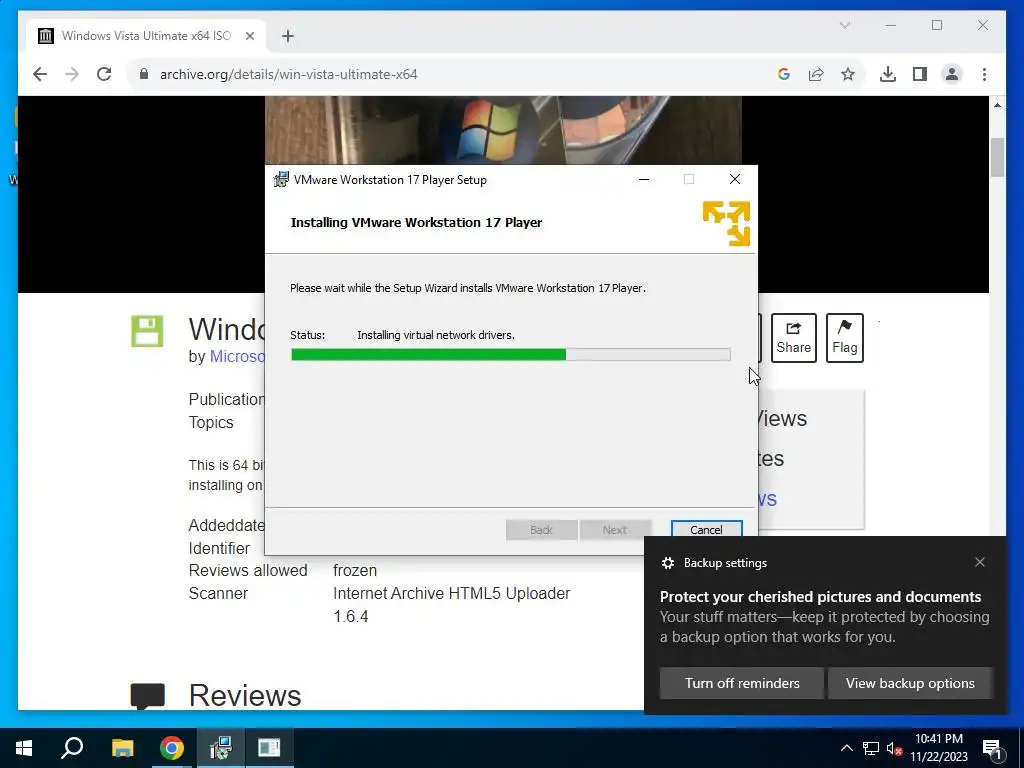The height and width of the screenshot is (768, 1024).
Task: Switch to Chrome in taskbar
Action: coord(172,748)
